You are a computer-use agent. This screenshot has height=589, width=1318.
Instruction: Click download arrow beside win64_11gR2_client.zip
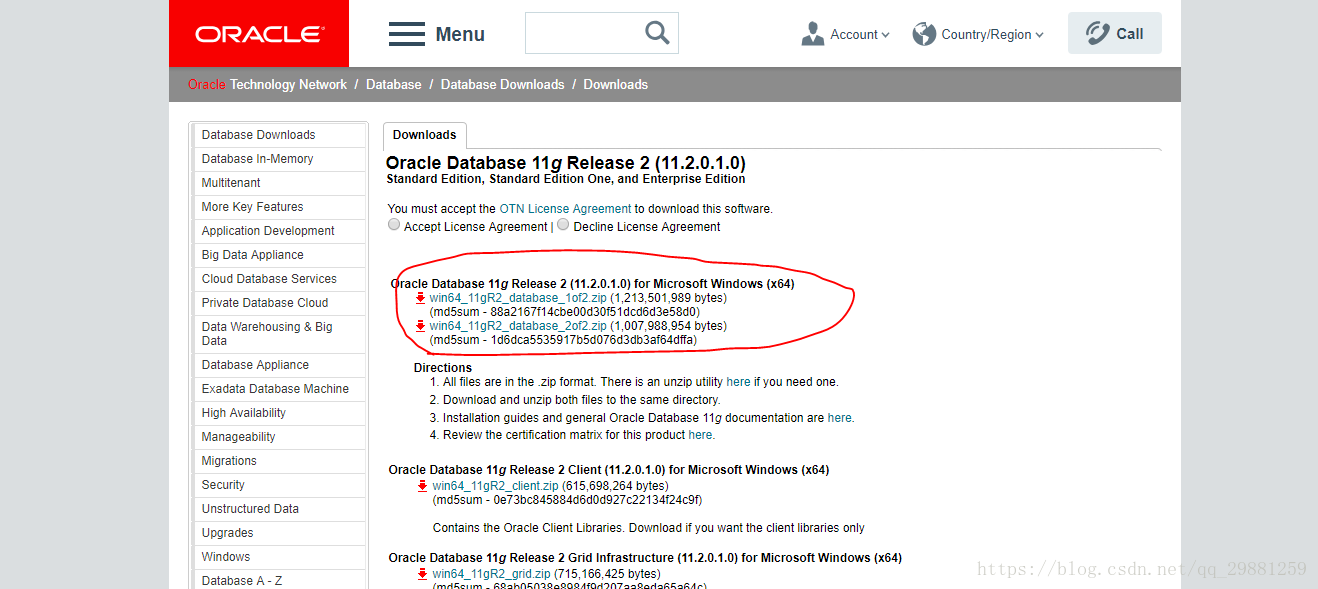[423, 486]
